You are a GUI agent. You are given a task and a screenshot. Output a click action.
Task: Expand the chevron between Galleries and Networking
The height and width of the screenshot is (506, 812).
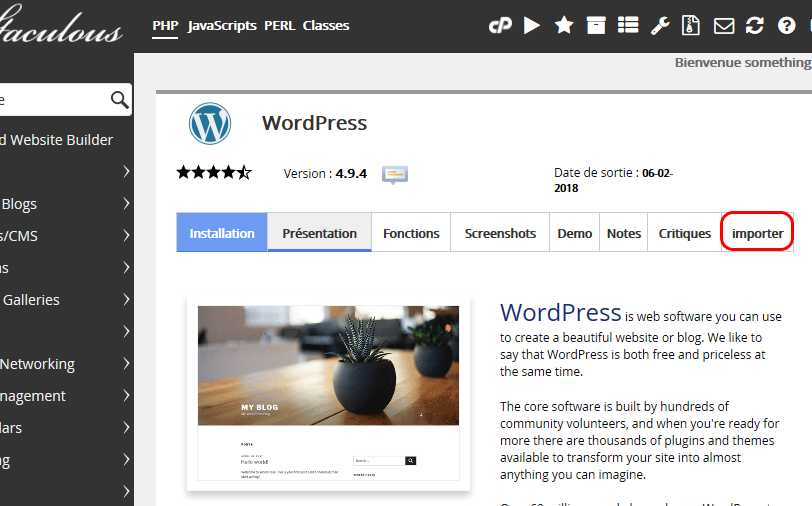click(x=126, y=331)
